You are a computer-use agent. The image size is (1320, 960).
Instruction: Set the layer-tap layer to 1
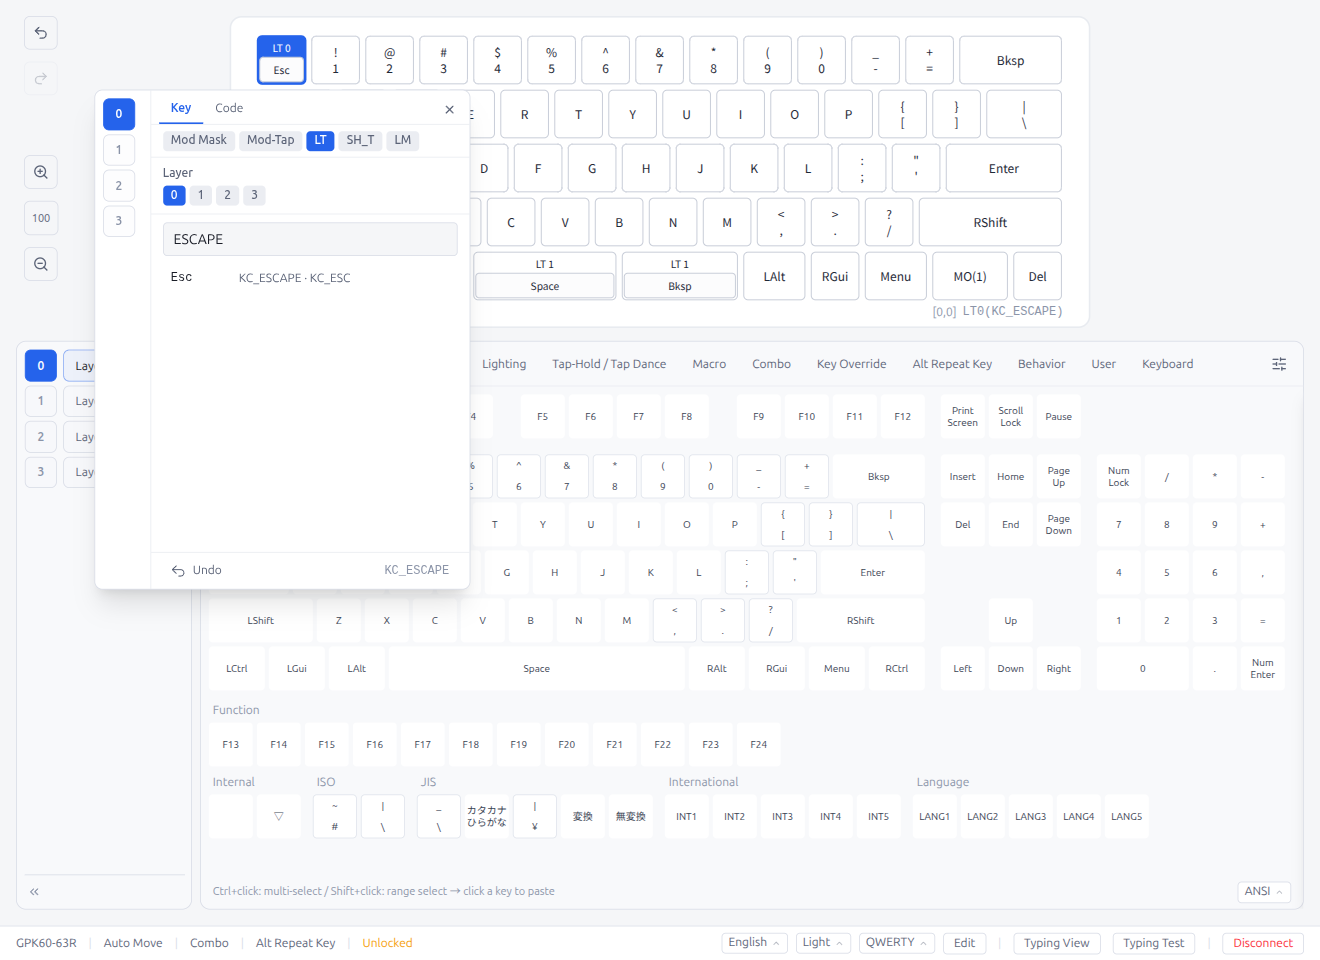pyautogui.click(x=201, y=195)
